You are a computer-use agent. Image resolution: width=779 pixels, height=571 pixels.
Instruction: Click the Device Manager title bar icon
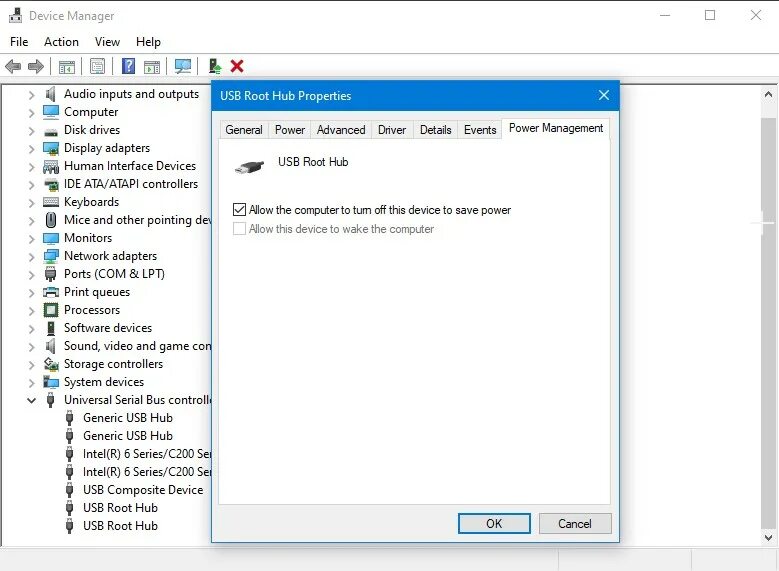coord(15,15)
